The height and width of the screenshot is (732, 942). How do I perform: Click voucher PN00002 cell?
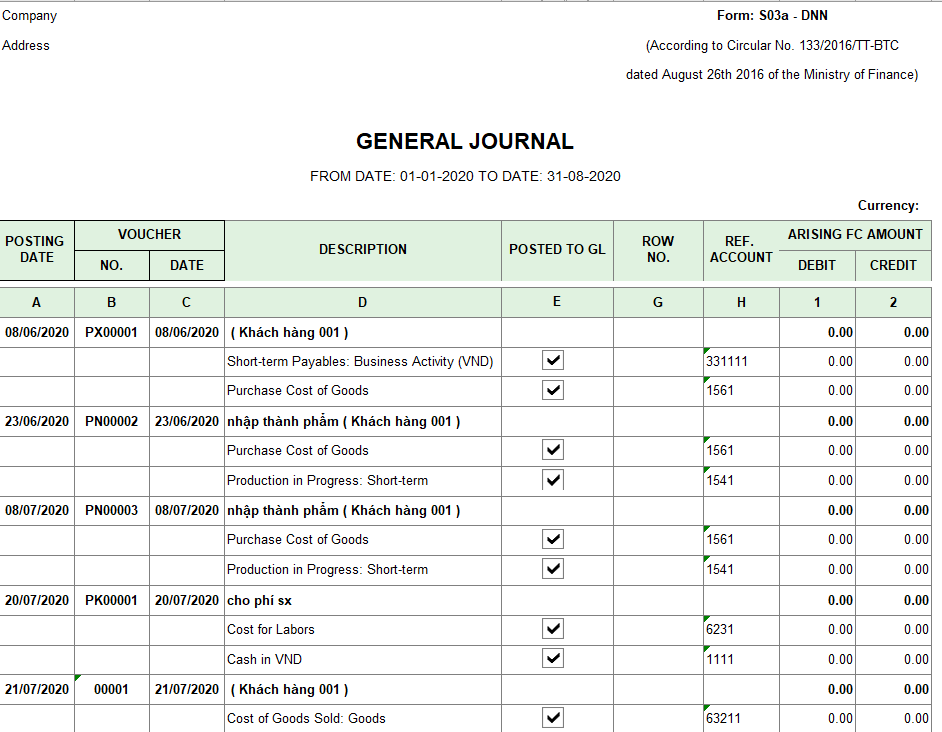(111, 421)
